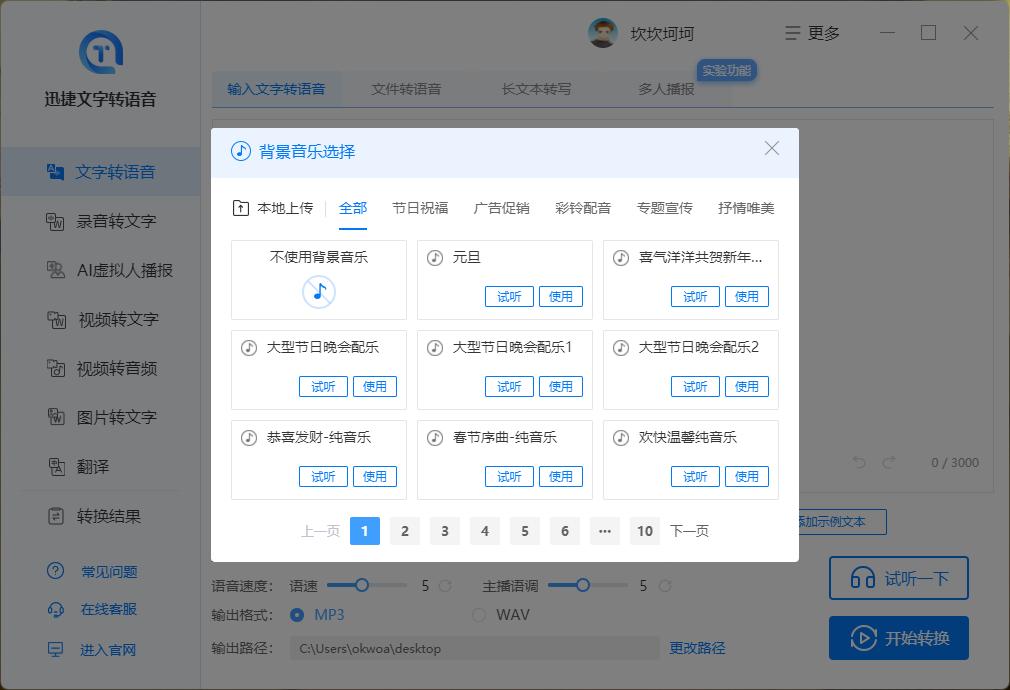Open the 节日祝福 music category
1010x690 pixels.
420,207
